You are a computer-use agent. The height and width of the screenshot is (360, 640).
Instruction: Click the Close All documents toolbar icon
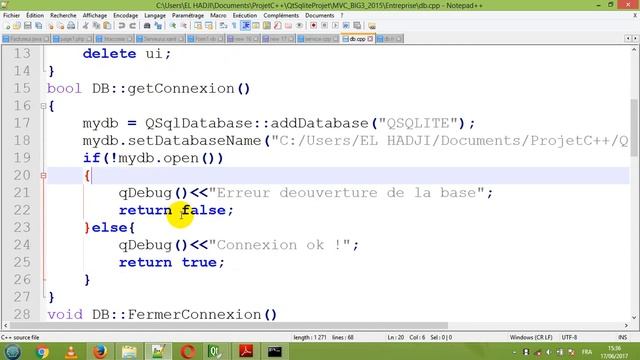(62, 26)
